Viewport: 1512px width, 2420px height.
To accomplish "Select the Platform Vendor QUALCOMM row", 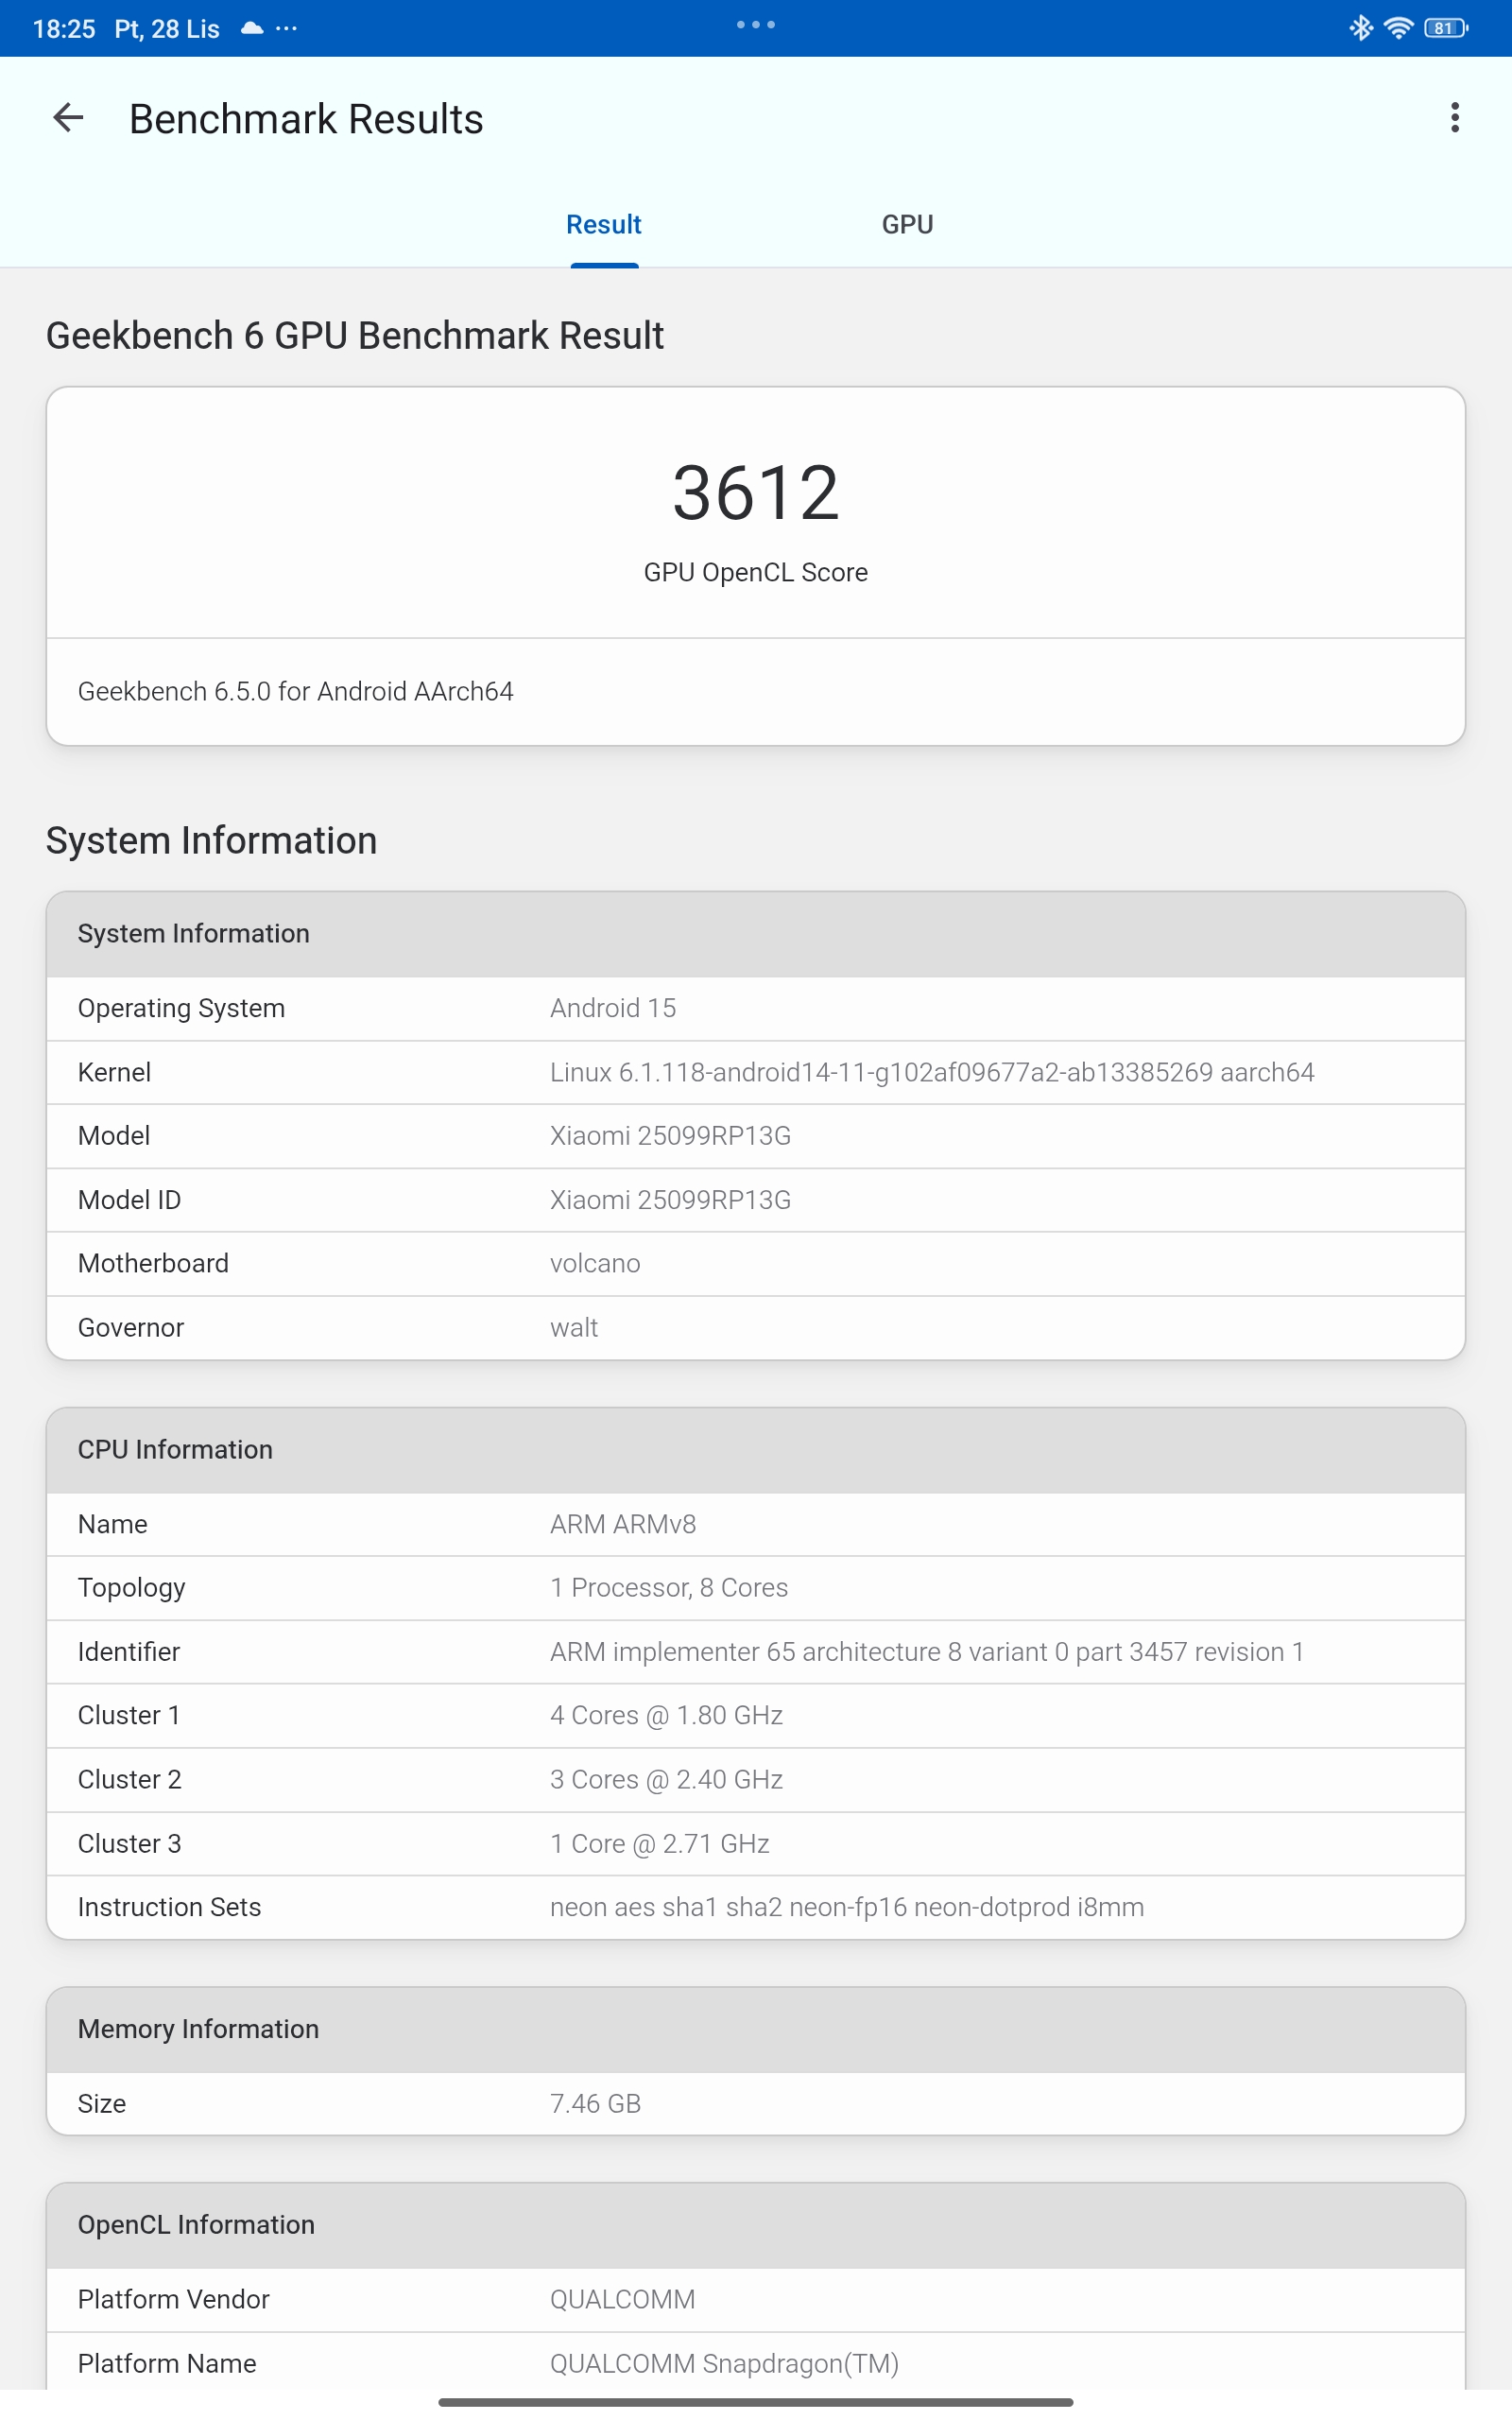I will pyautogui.click(x=755, y=2299).
